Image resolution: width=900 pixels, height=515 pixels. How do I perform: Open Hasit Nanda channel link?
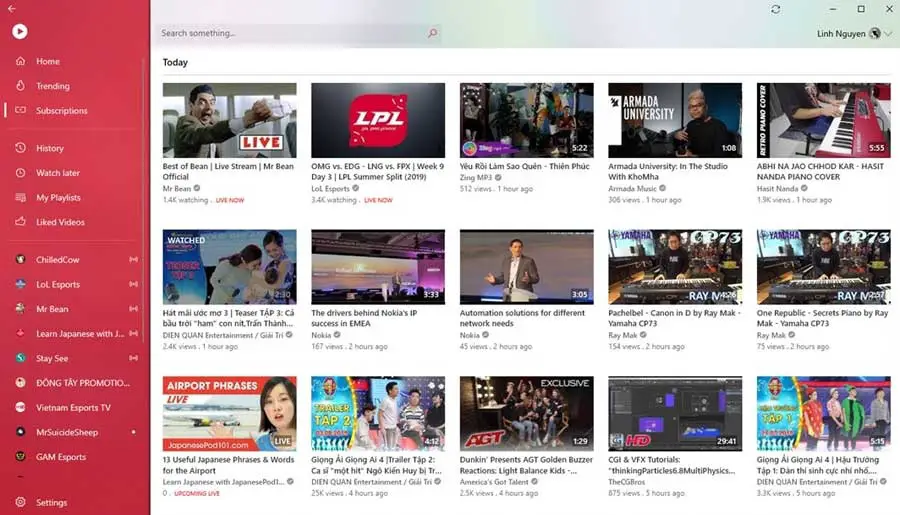(x=777, y=188)
